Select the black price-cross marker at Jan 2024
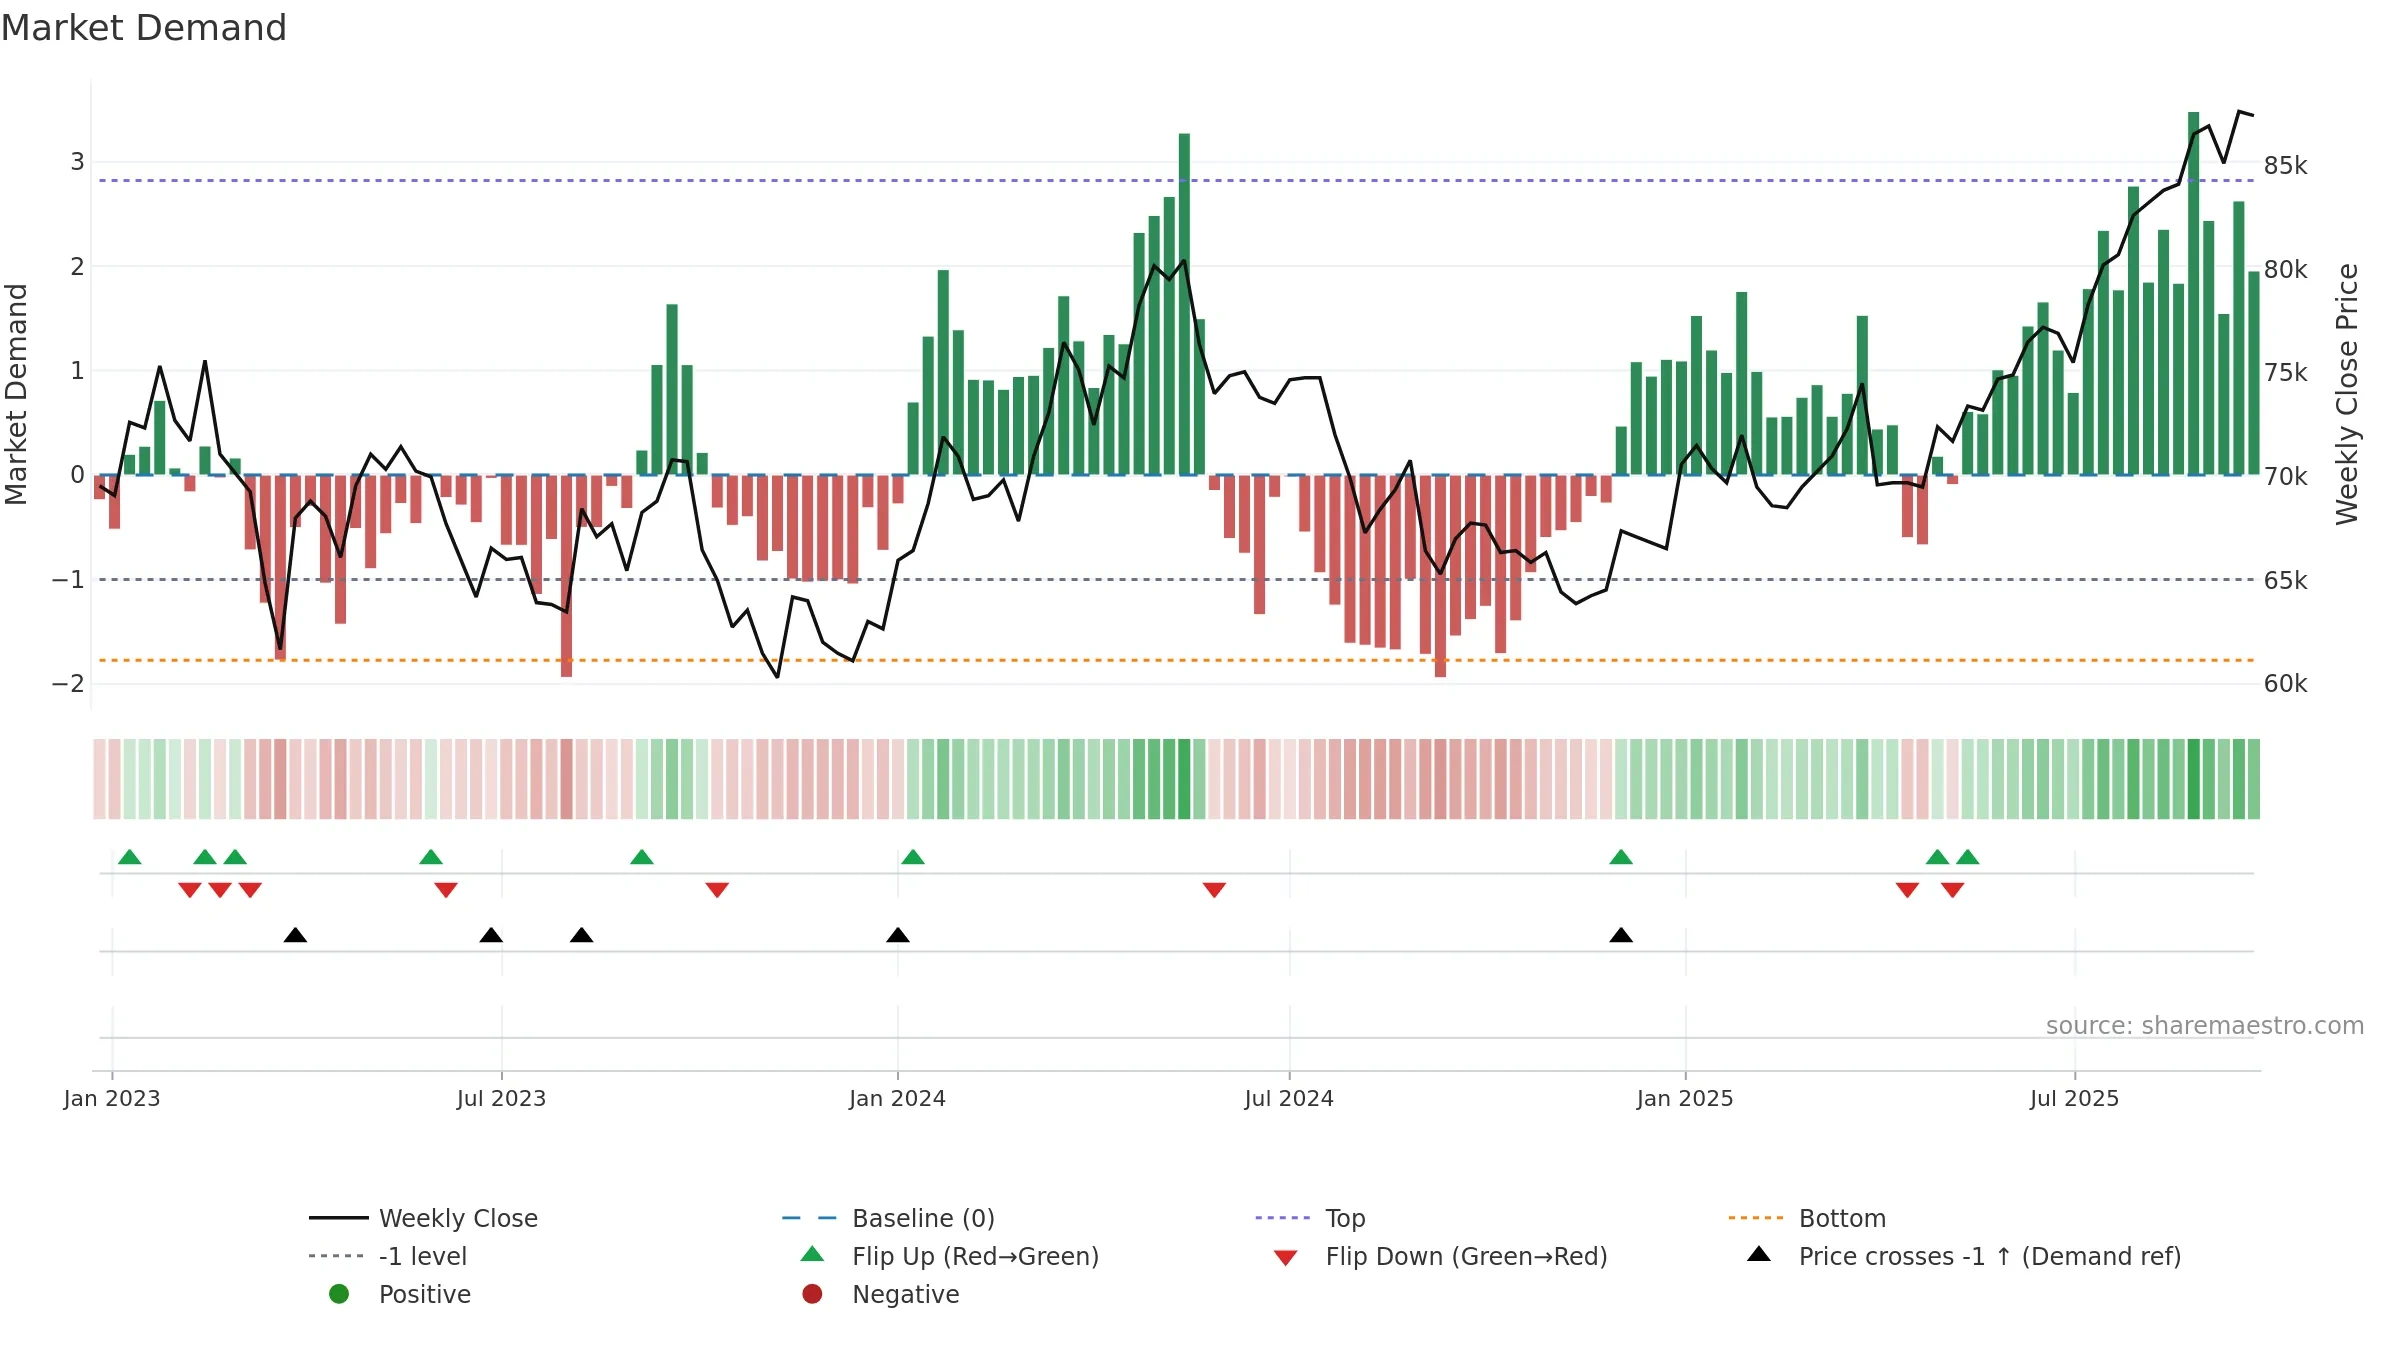2400x1350 pixels. tap(898, 935)
